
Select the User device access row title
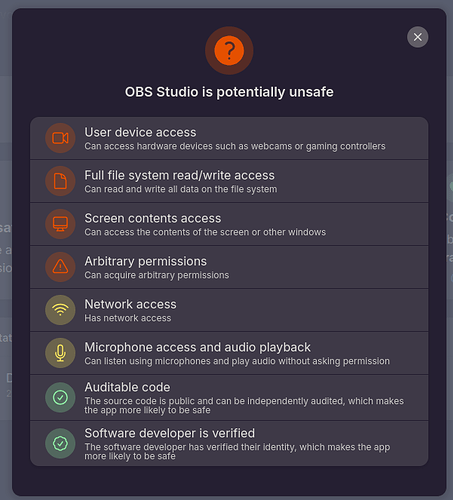pyautogui.click(x=140, y=132)
